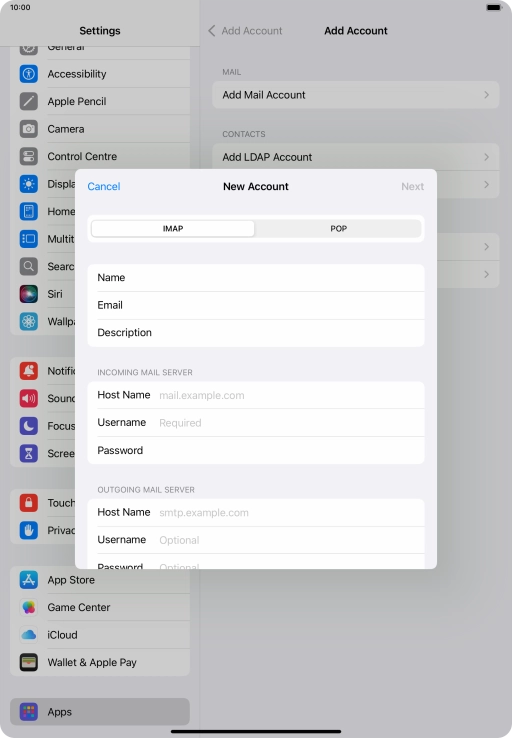Select App Store in Settings sidebar
512x738 pixels.
100,580
